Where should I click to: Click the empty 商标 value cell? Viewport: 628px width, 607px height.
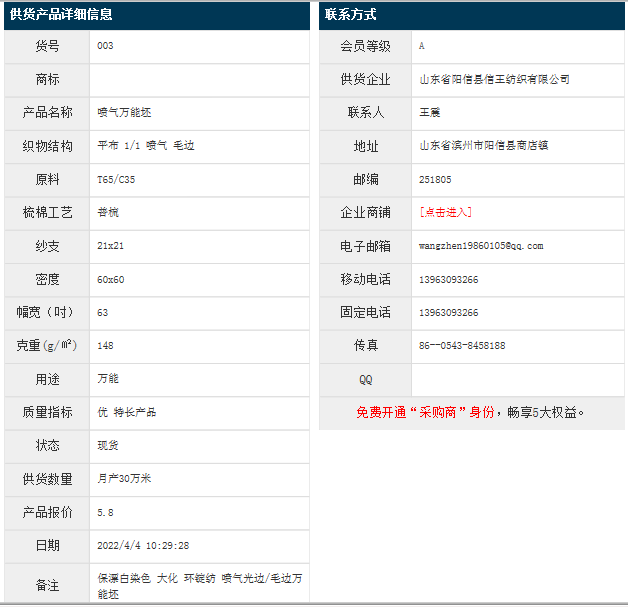199,79
